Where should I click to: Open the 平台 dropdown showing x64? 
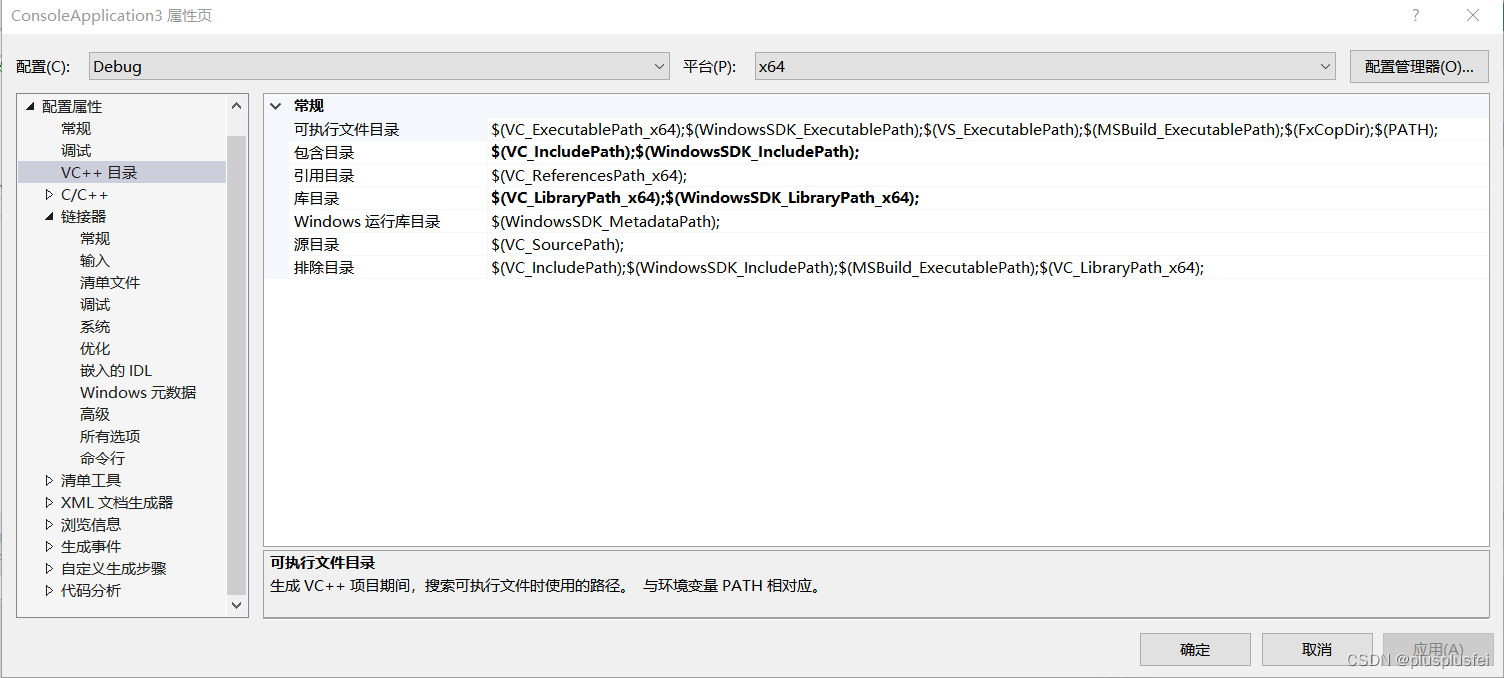pyautogui.click(x=1325, y=66)
